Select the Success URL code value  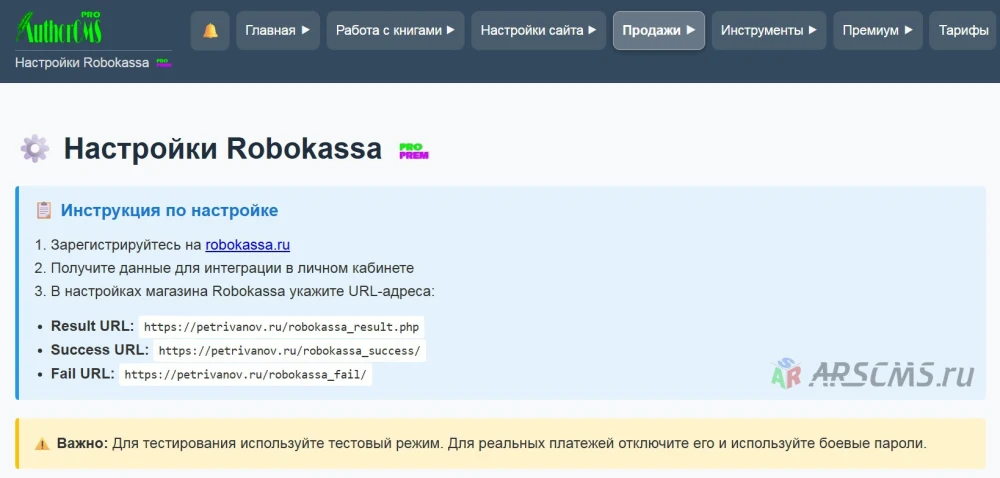pyautogui.click(x=289, y=351)
